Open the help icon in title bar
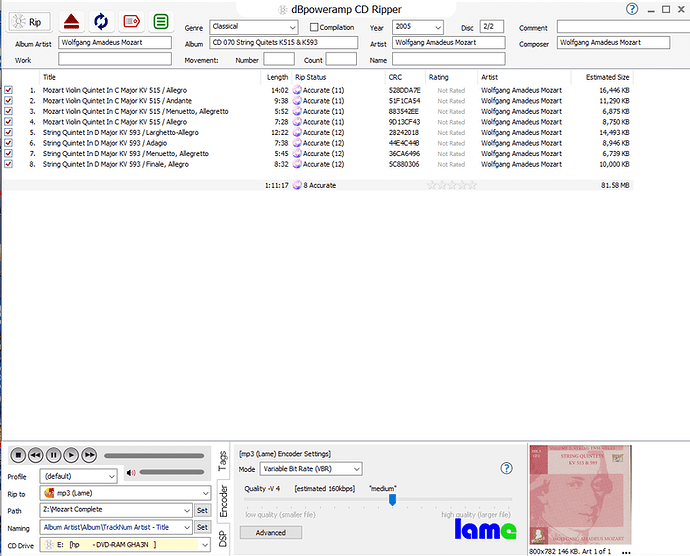690x556 pixels. click(632, 9)
